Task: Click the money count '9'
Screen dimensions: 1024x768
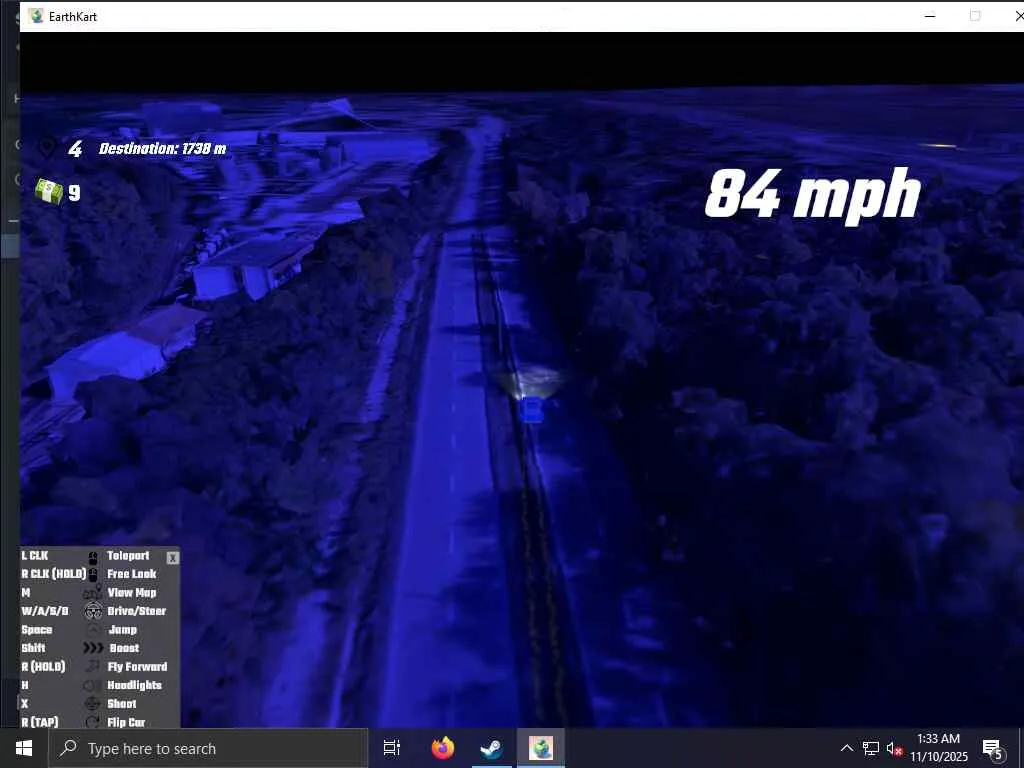Action: click(74, 193)
